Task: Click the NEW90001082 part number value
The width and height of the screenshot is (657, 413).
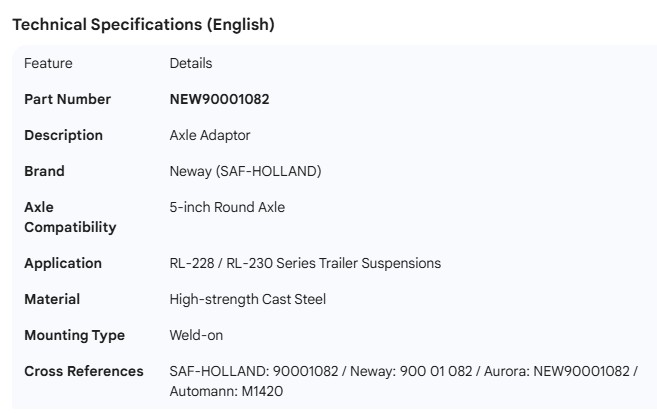Action: [219, 99]
